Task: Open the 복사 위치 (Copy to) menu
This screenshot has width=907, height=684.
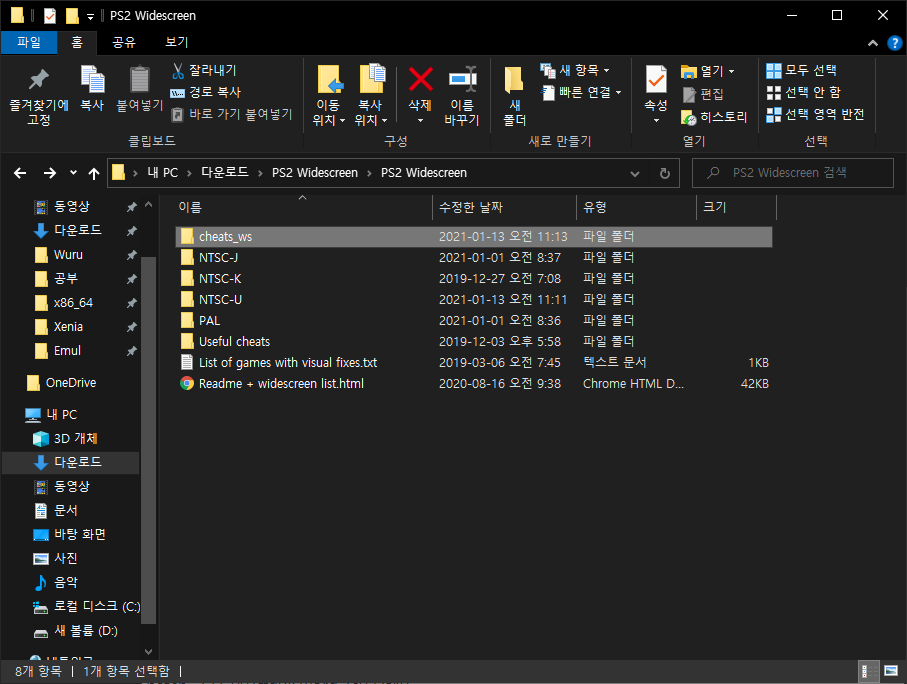Action: click(371, 95)
